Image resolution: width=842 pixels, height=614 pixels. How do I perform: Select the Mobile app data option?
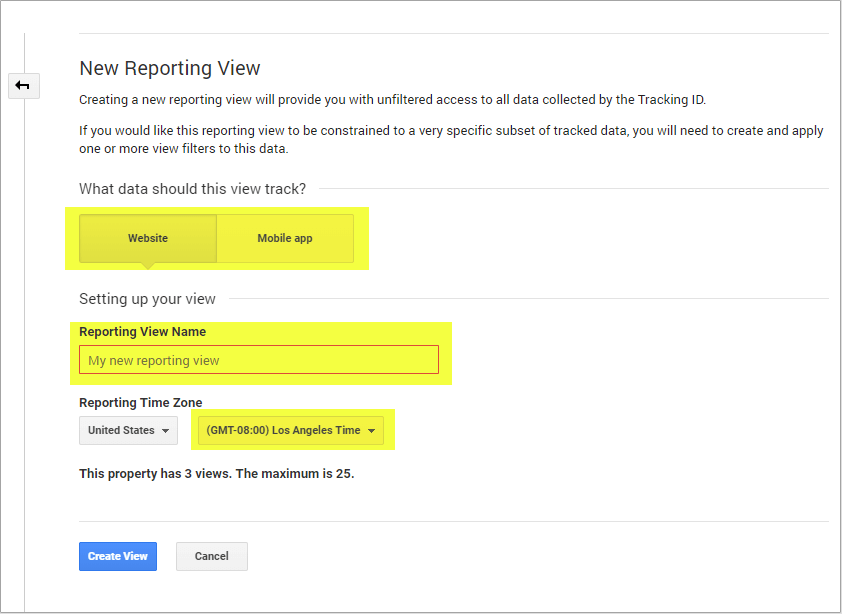pos(285,239)
